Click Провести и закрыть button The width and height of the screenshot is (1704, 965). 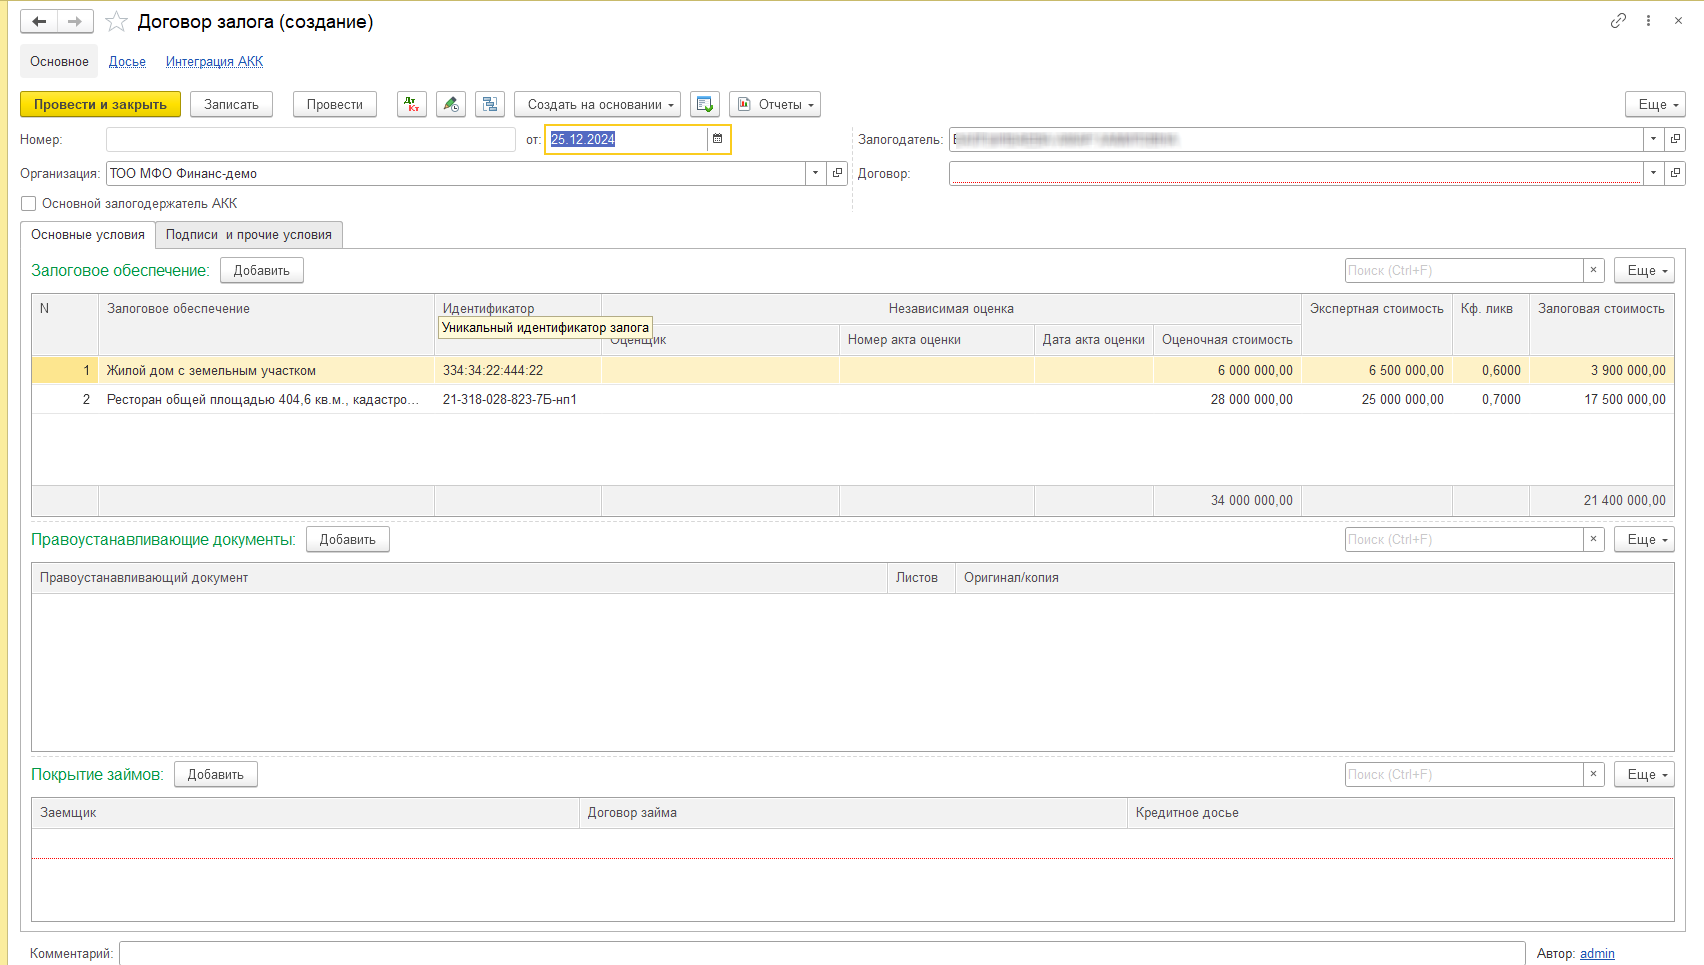click(100, 104)
